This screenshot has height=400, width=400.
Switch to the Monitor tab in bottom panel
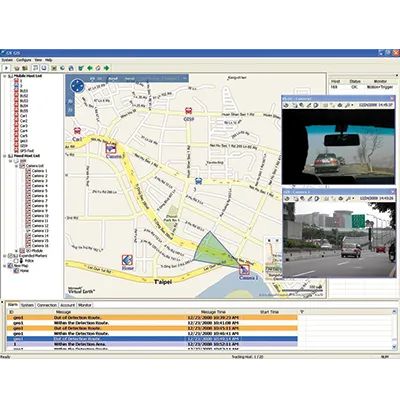tap(85, 305)
